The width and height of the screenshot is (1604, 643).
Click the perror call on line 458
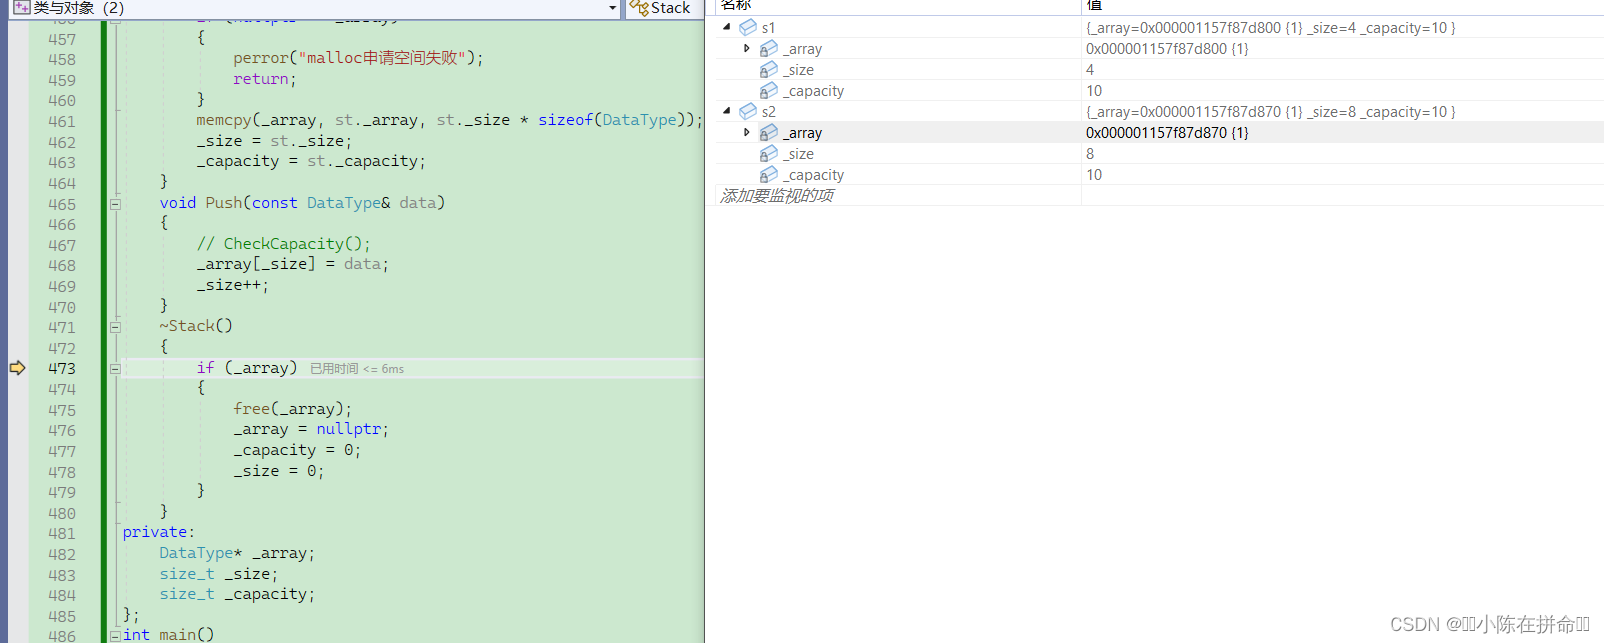pos(358,58)
